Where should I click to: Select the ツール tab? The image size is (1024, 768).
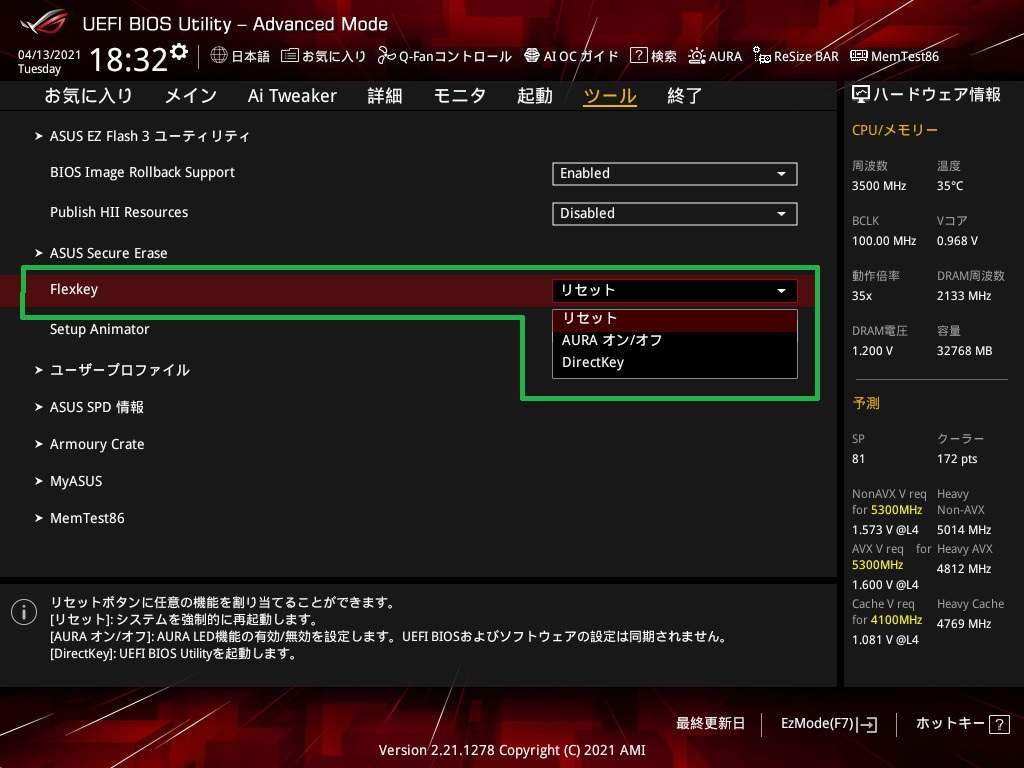click(x=610, y=96)
